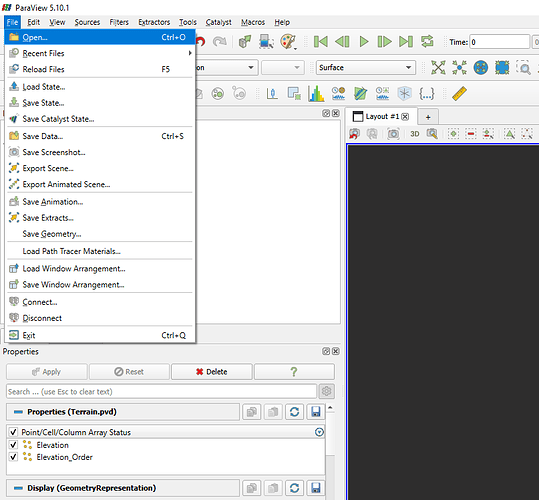
Task: Step to previous animation frame
Action: coord(342,42)
